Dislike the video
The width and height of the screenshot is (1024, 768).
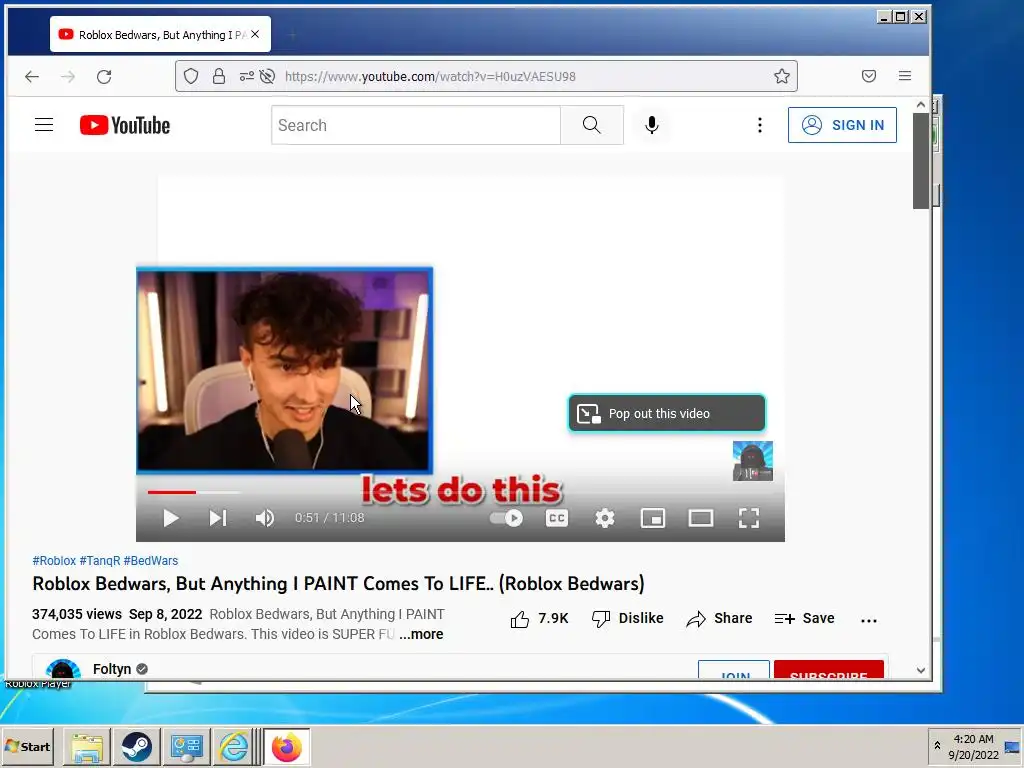(628, 618)
